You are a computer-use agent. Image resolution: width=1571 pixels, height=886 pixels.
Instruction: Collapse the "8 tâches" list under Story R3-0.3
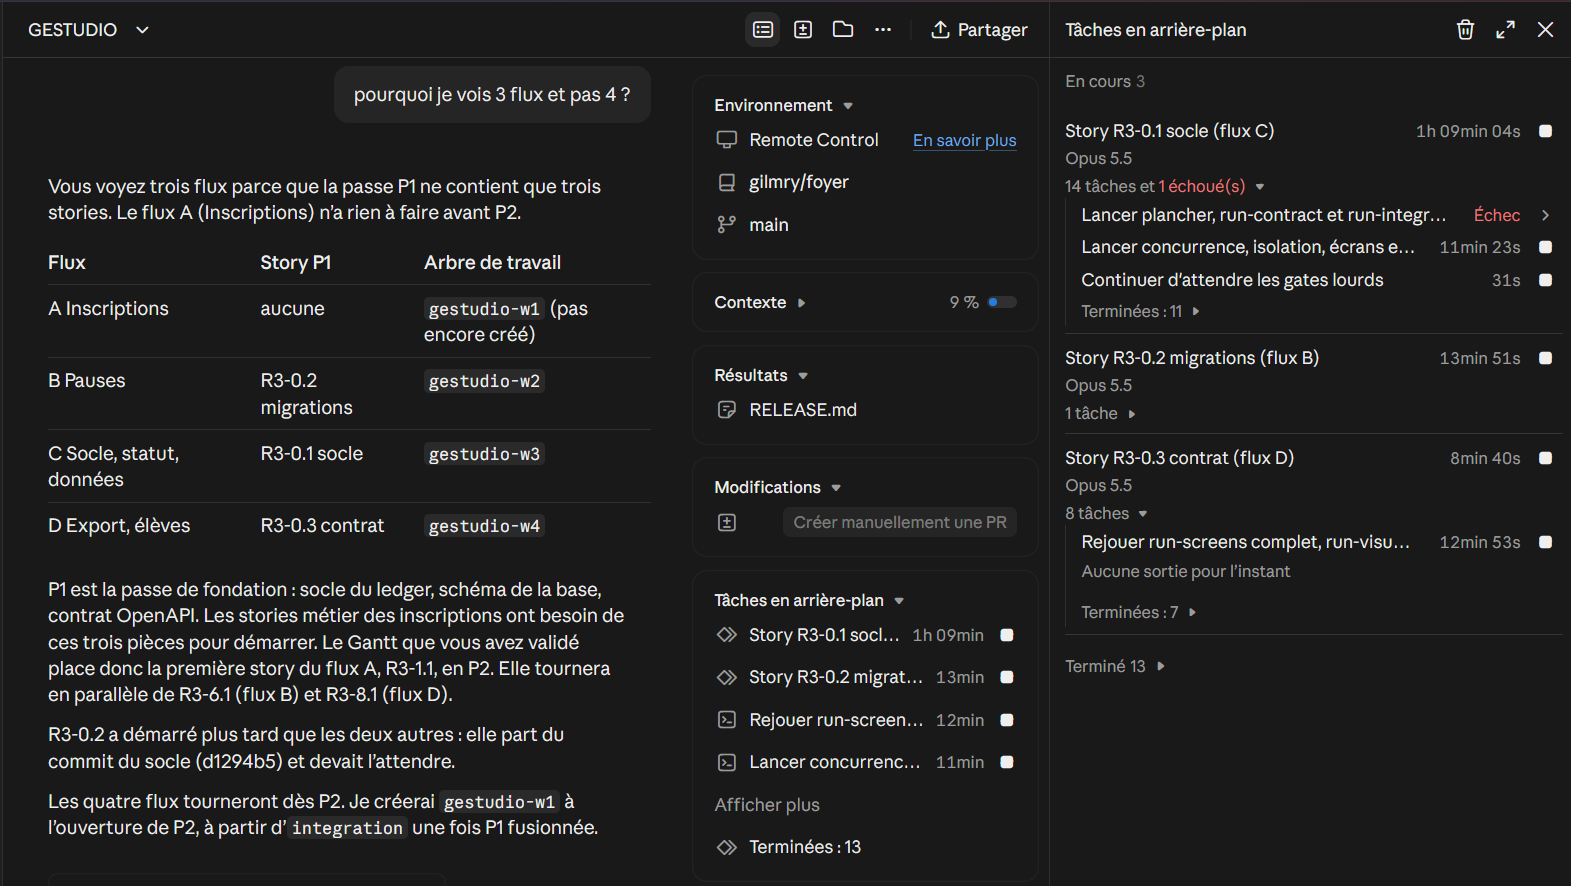pos(1143,514)
